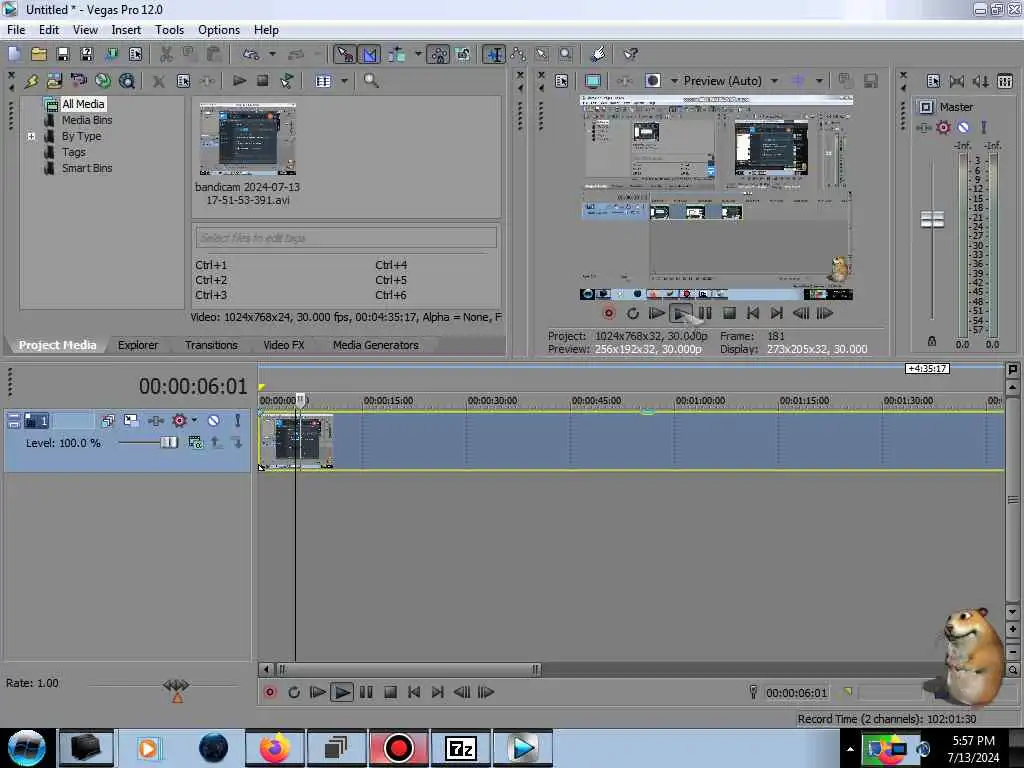Open the Options menu
1024x768 pixels.
click(x=219, y=30)
